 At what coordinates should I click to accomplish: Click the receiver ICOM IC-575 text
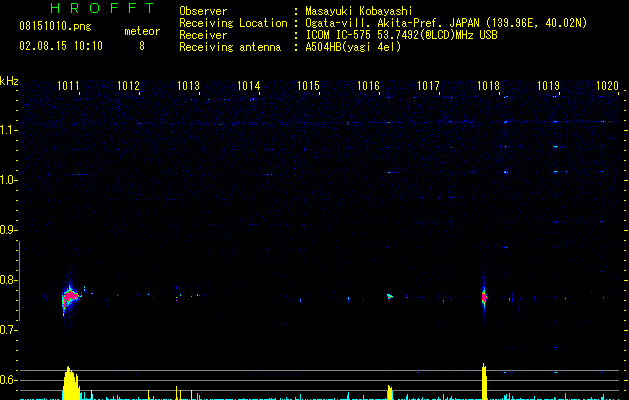[339, 35]
